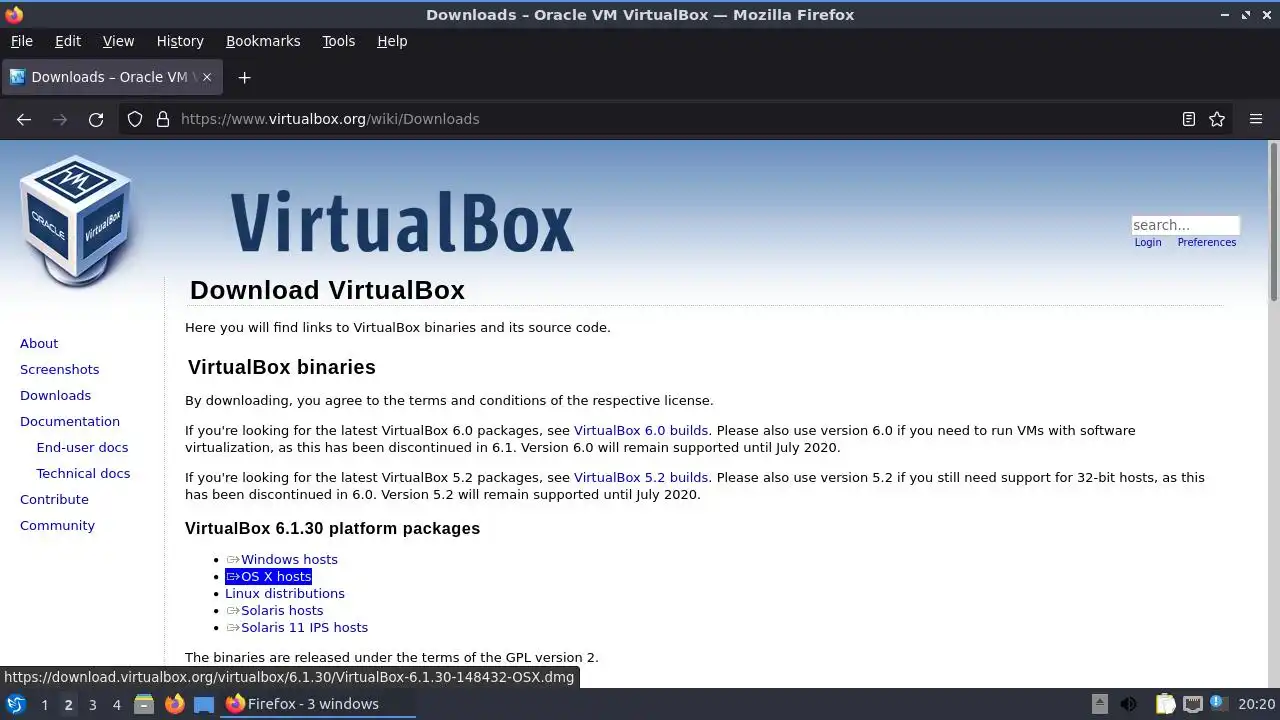Open Technical docs link
Viewport: 1280px width, 720px height.
coord(83,473)
